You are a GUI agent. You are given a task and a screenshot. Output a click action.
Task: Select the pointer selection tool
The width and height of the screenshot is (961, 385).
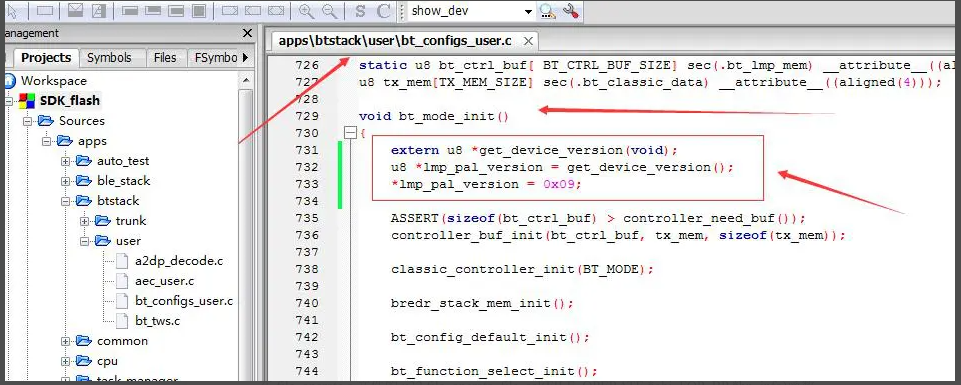12,10
